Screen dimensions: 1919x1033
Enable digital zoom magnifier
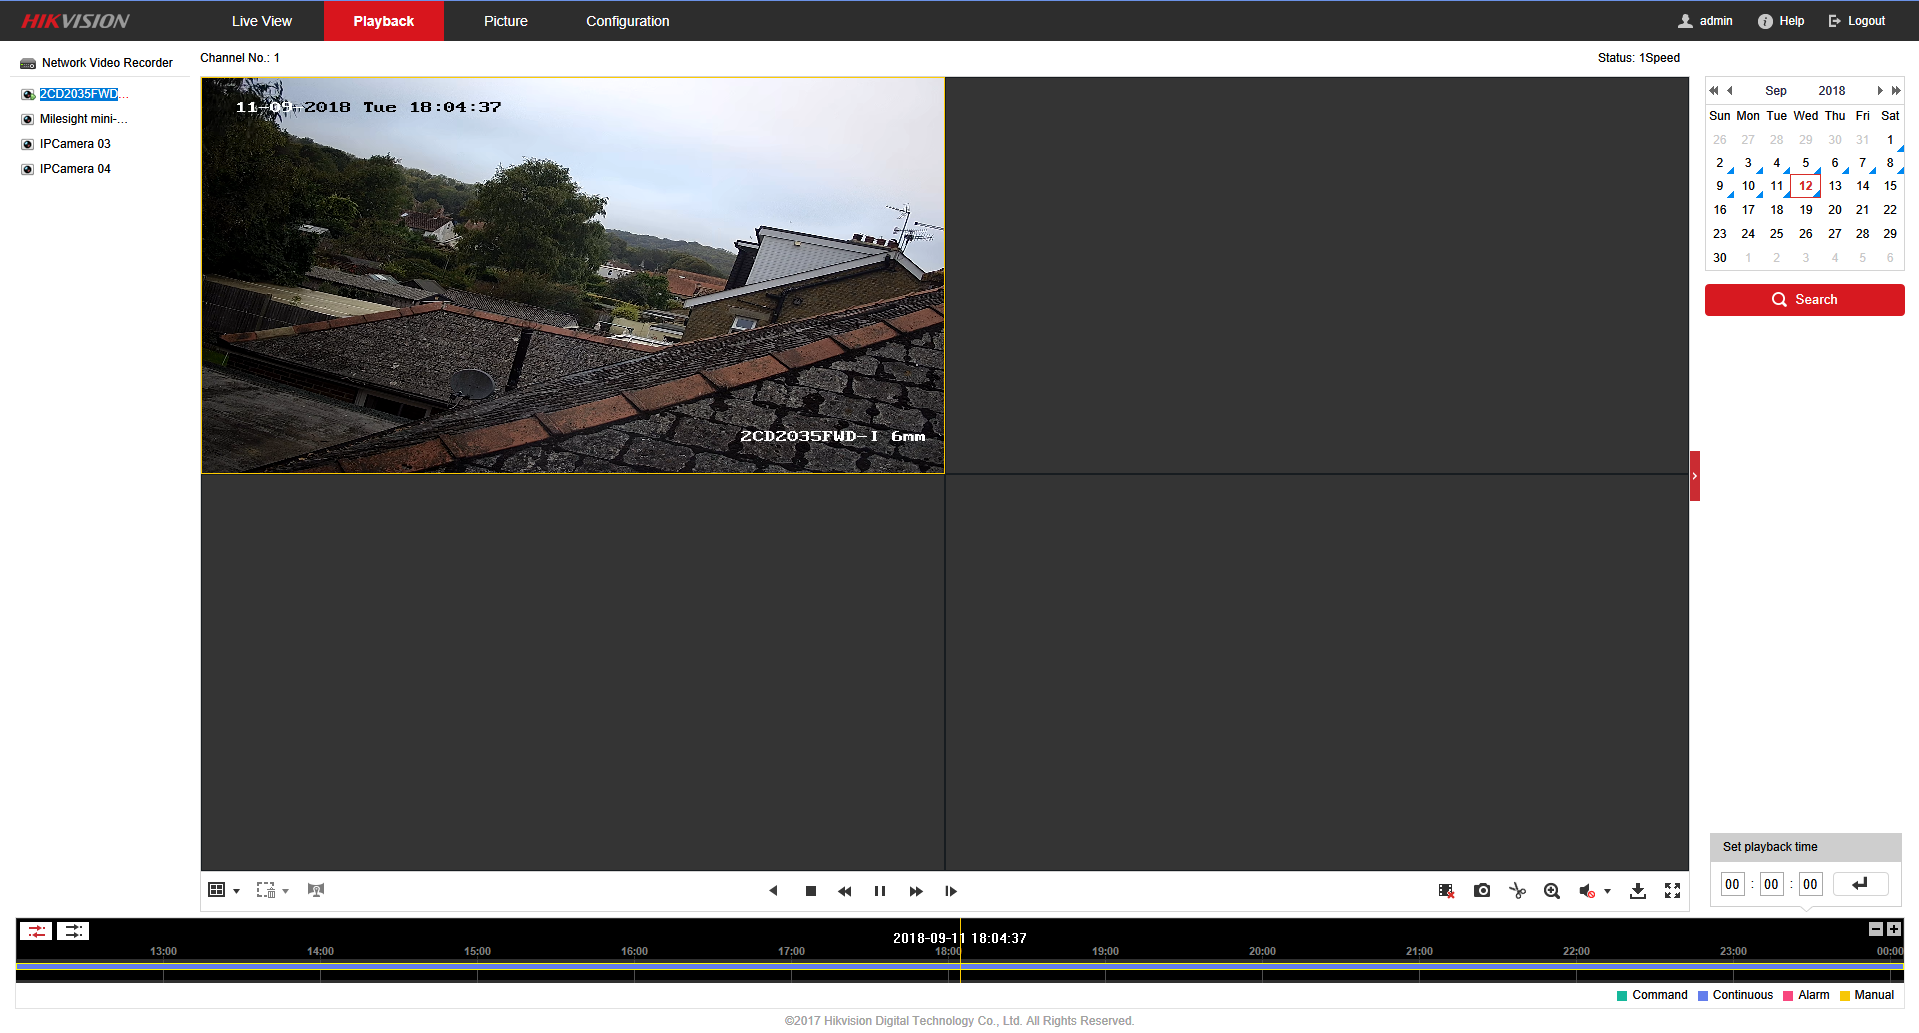tap(1552, 891)
